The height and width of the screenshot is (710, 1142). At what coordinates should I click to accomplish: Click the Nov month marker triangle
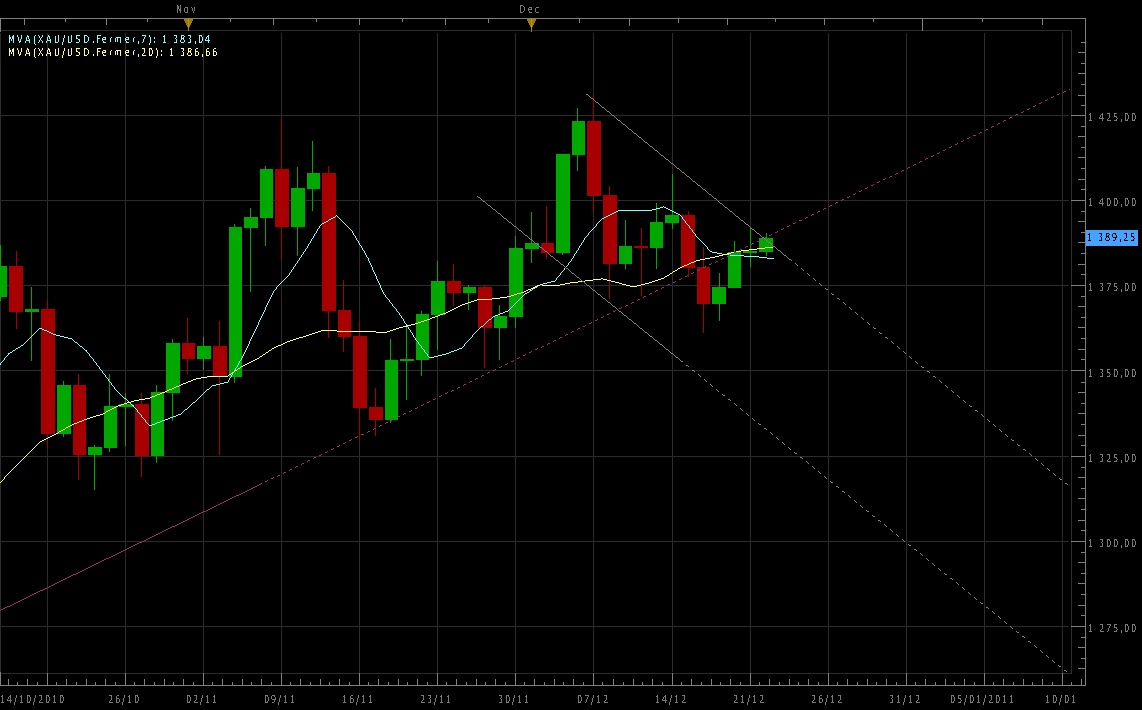click(x=187, y=23)
